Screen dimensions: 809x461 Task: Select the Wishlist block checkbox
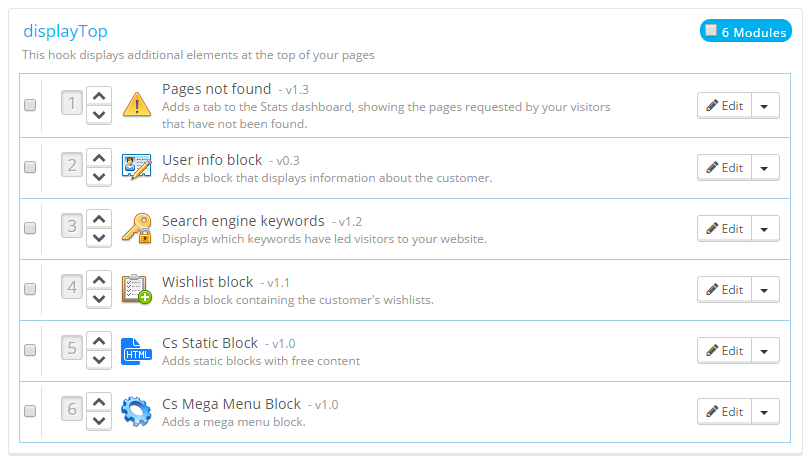point(30,289)
